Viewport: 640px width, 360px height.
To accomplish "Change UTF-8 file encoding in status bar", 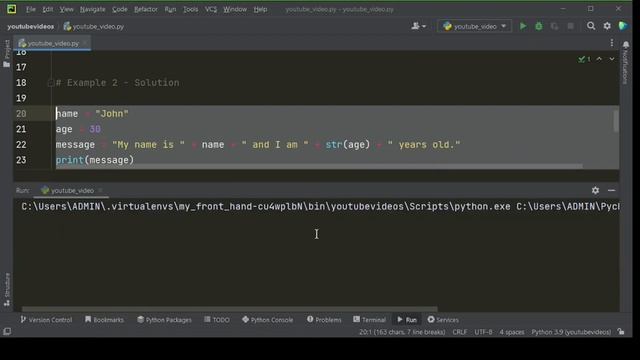I will click(x=483, y=332).
